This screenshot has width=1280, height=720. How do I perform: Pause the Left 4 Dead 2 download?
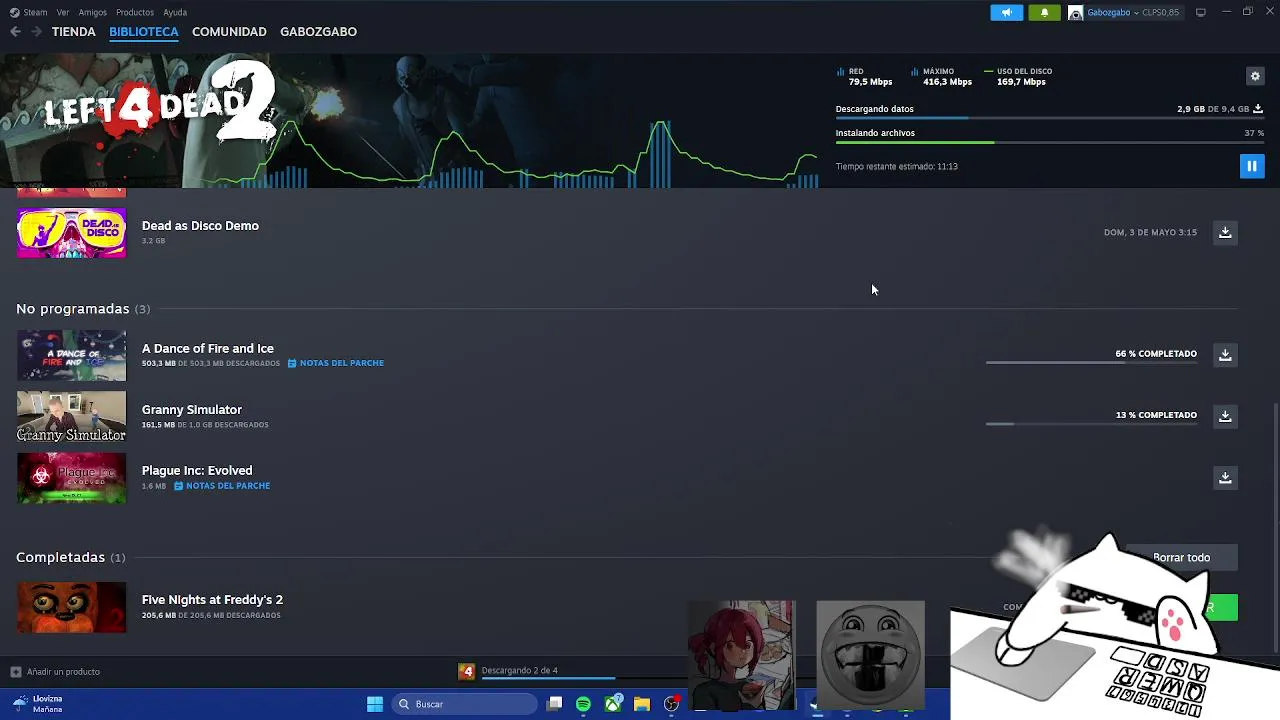[1251, 166]
